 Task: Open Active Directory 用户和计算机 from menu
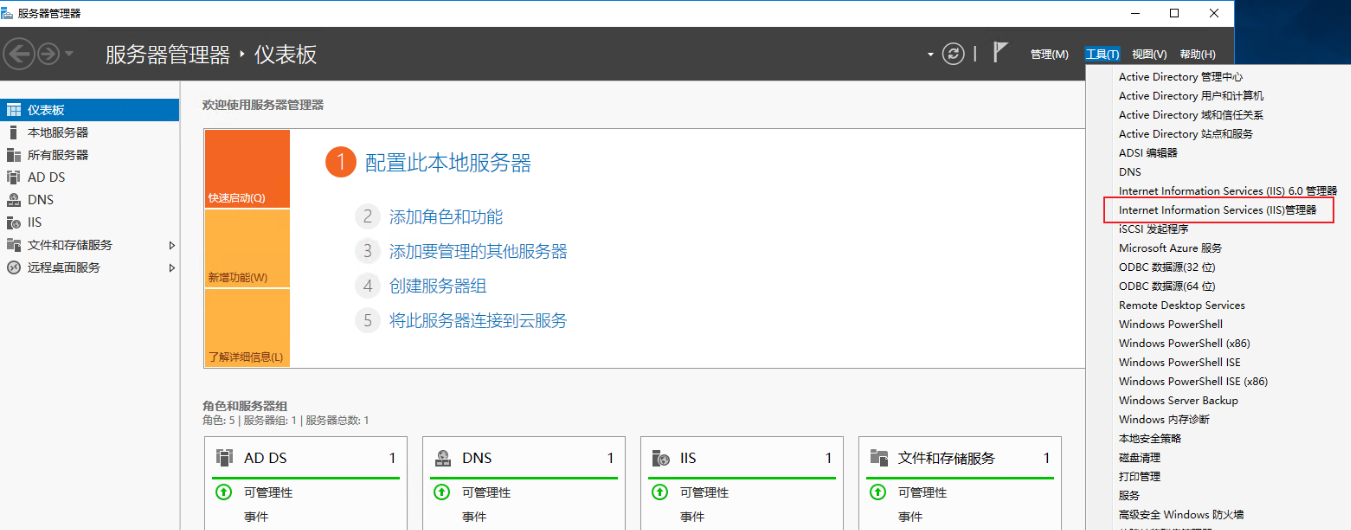click(x=1190, y=96)
